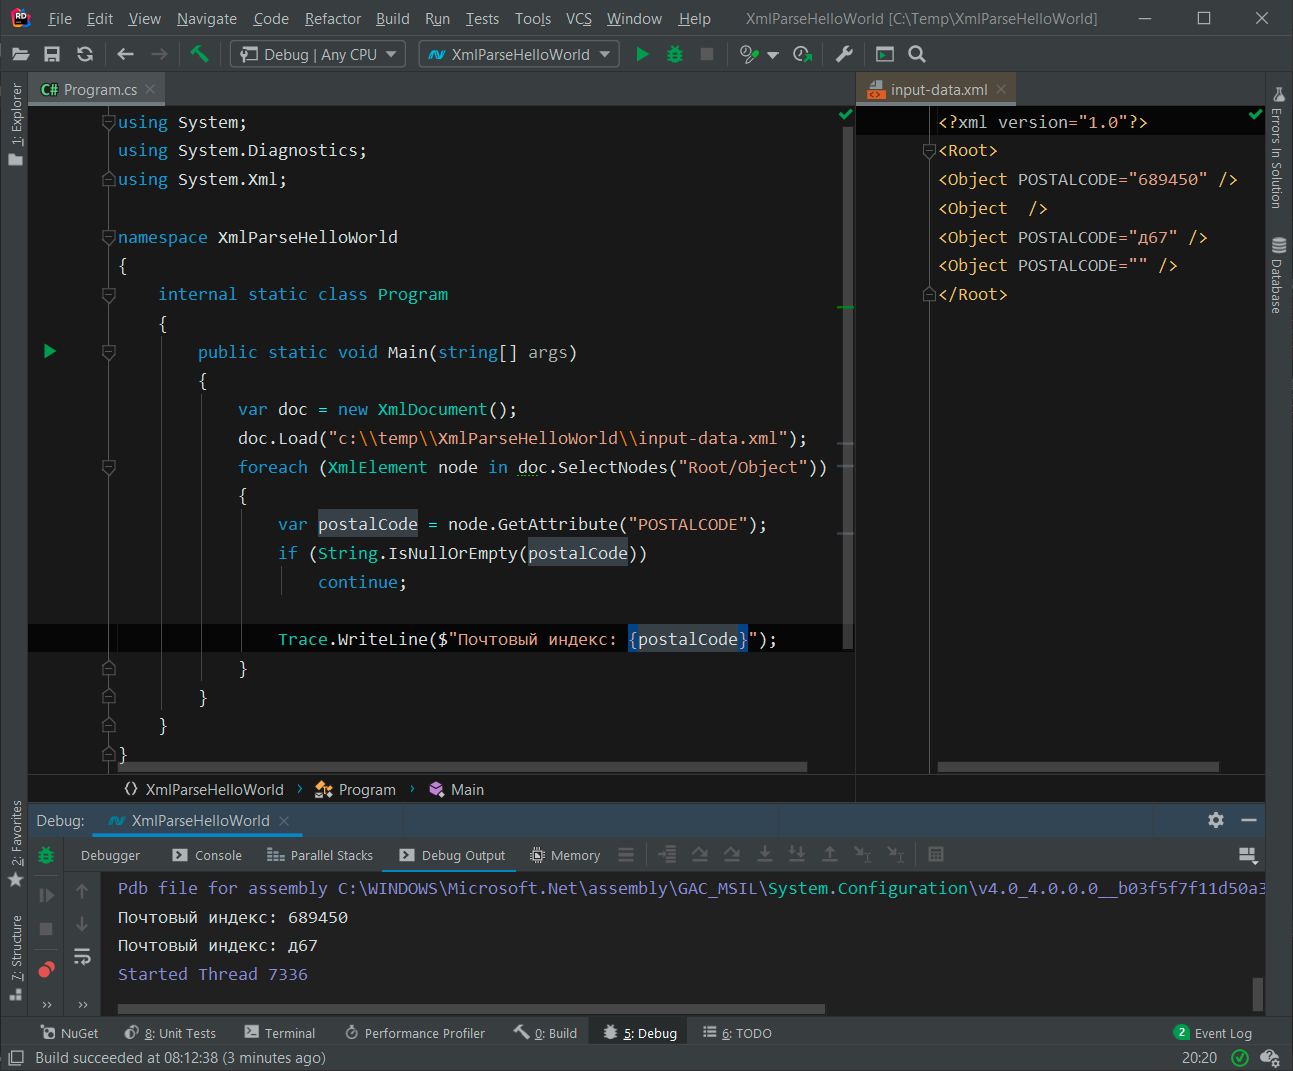This screenshot has height=1071, width=1293.
Task: Open the Database side panel
Action: 1278,275
